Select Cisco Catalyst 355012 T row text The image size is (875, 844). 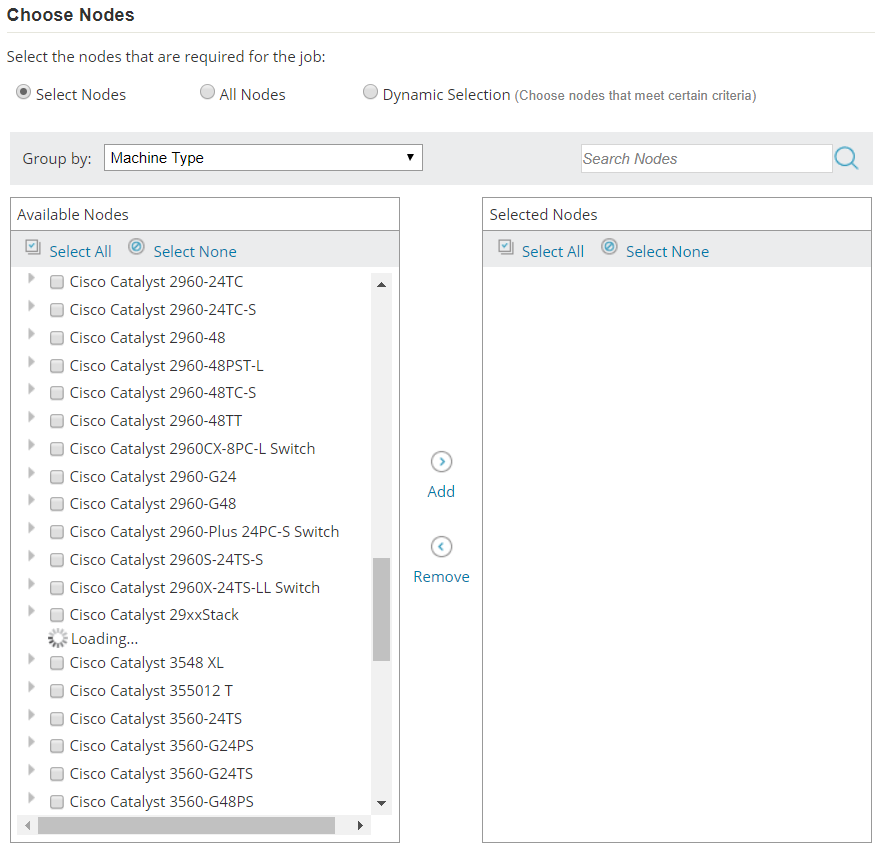151,691
